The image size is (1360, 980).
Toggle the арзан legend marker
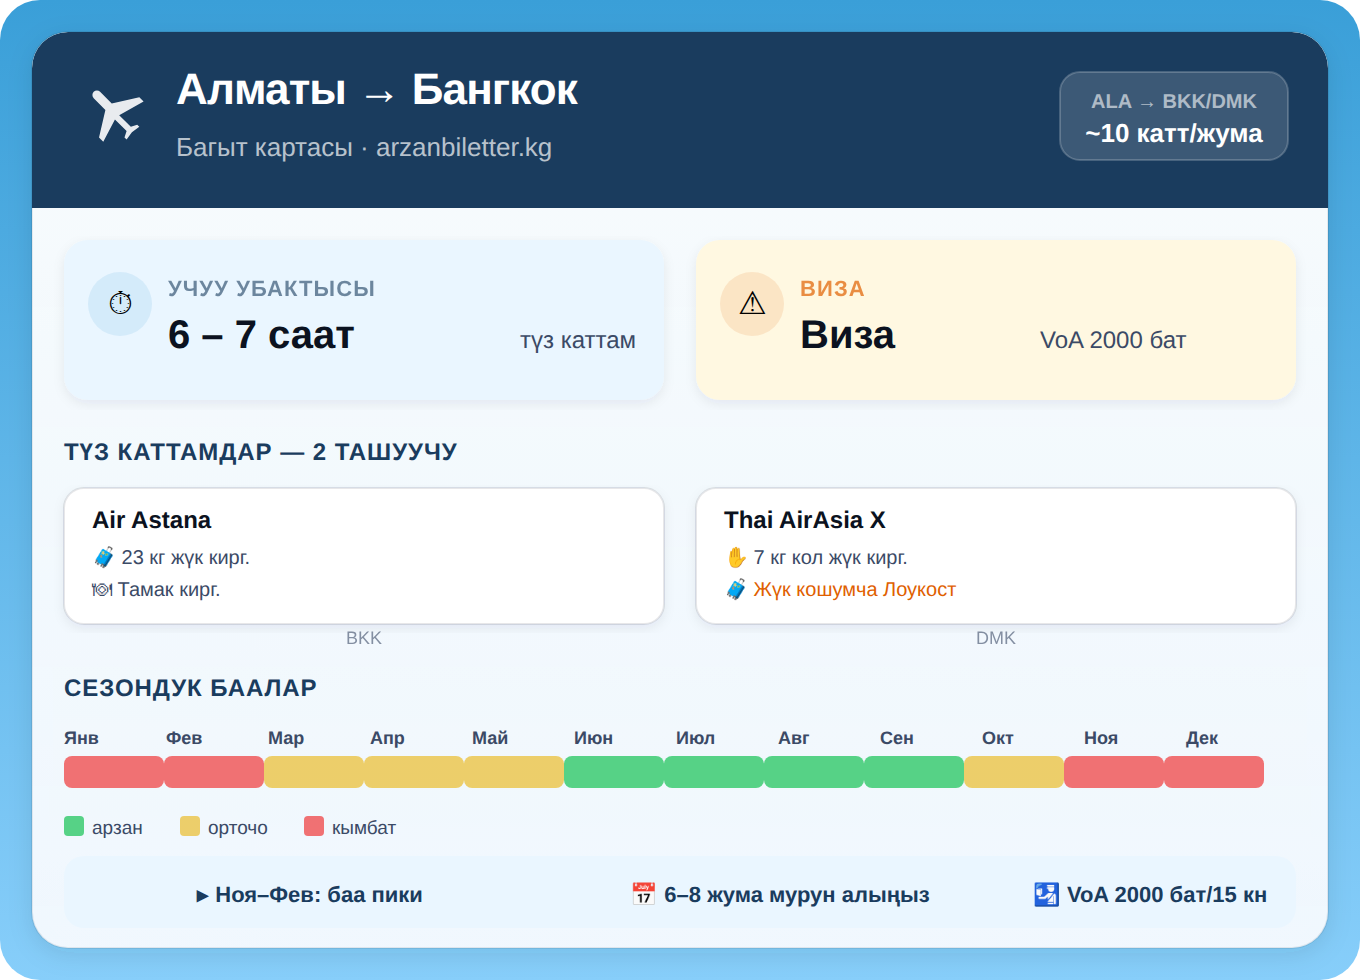pos(74,826)
